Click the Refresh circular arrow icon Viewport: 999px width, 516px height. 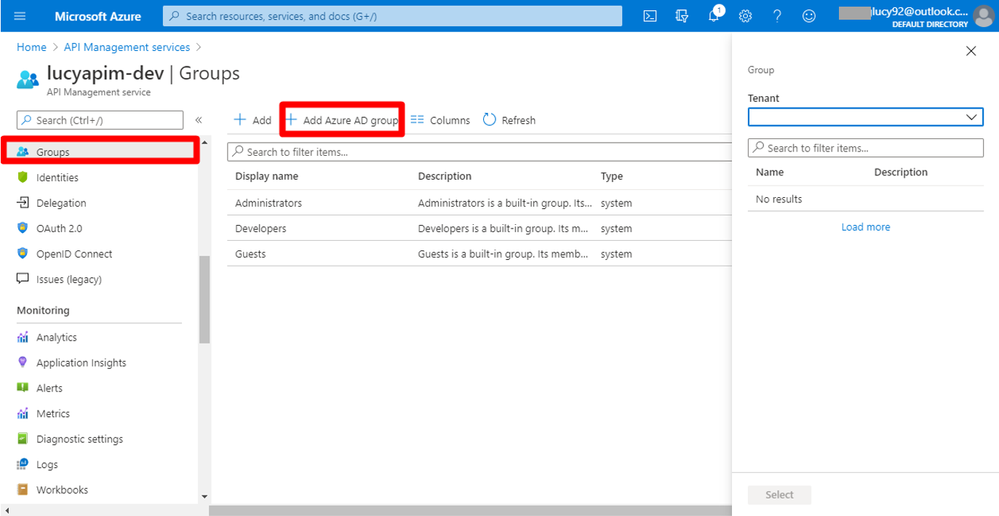pyautogui.click(x=489, y=120)
